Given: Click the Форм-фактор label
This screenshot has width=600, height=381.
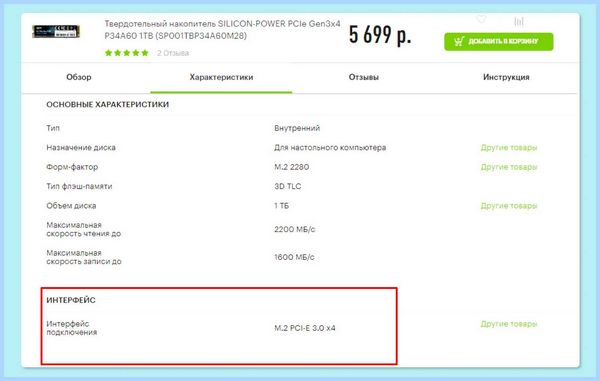Looking at the screenshot, I should point(72,167).
